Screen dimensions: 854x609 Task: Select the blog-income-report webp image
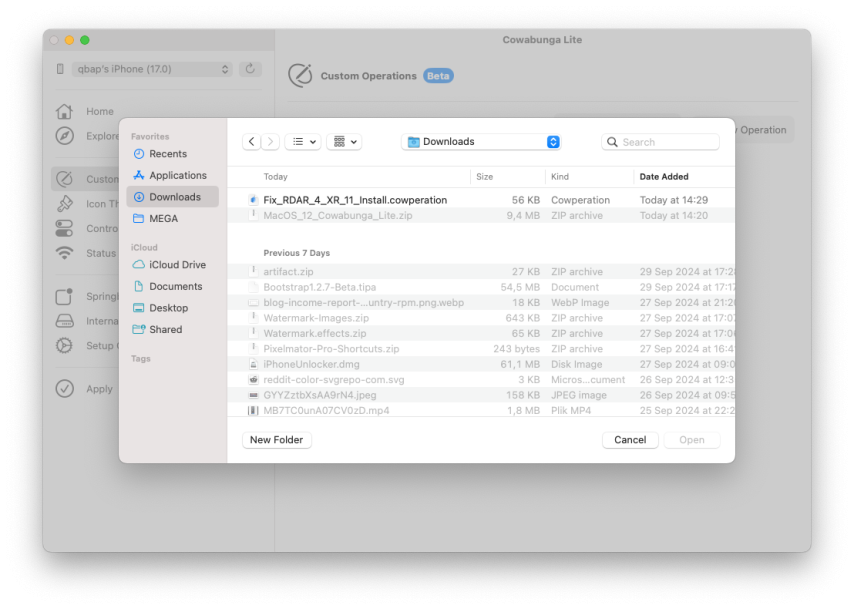pyautogui.click(x=481, y=302)
